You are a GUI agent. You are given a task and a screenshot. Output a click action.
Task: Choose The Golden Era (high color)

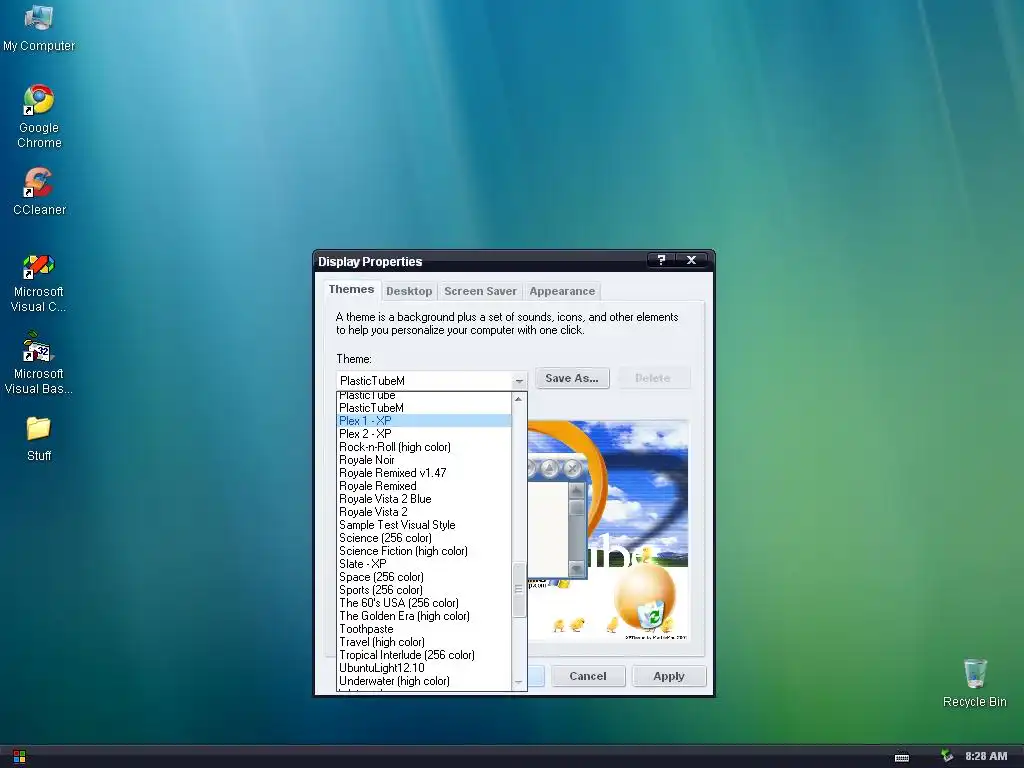(x=424, y=616)
